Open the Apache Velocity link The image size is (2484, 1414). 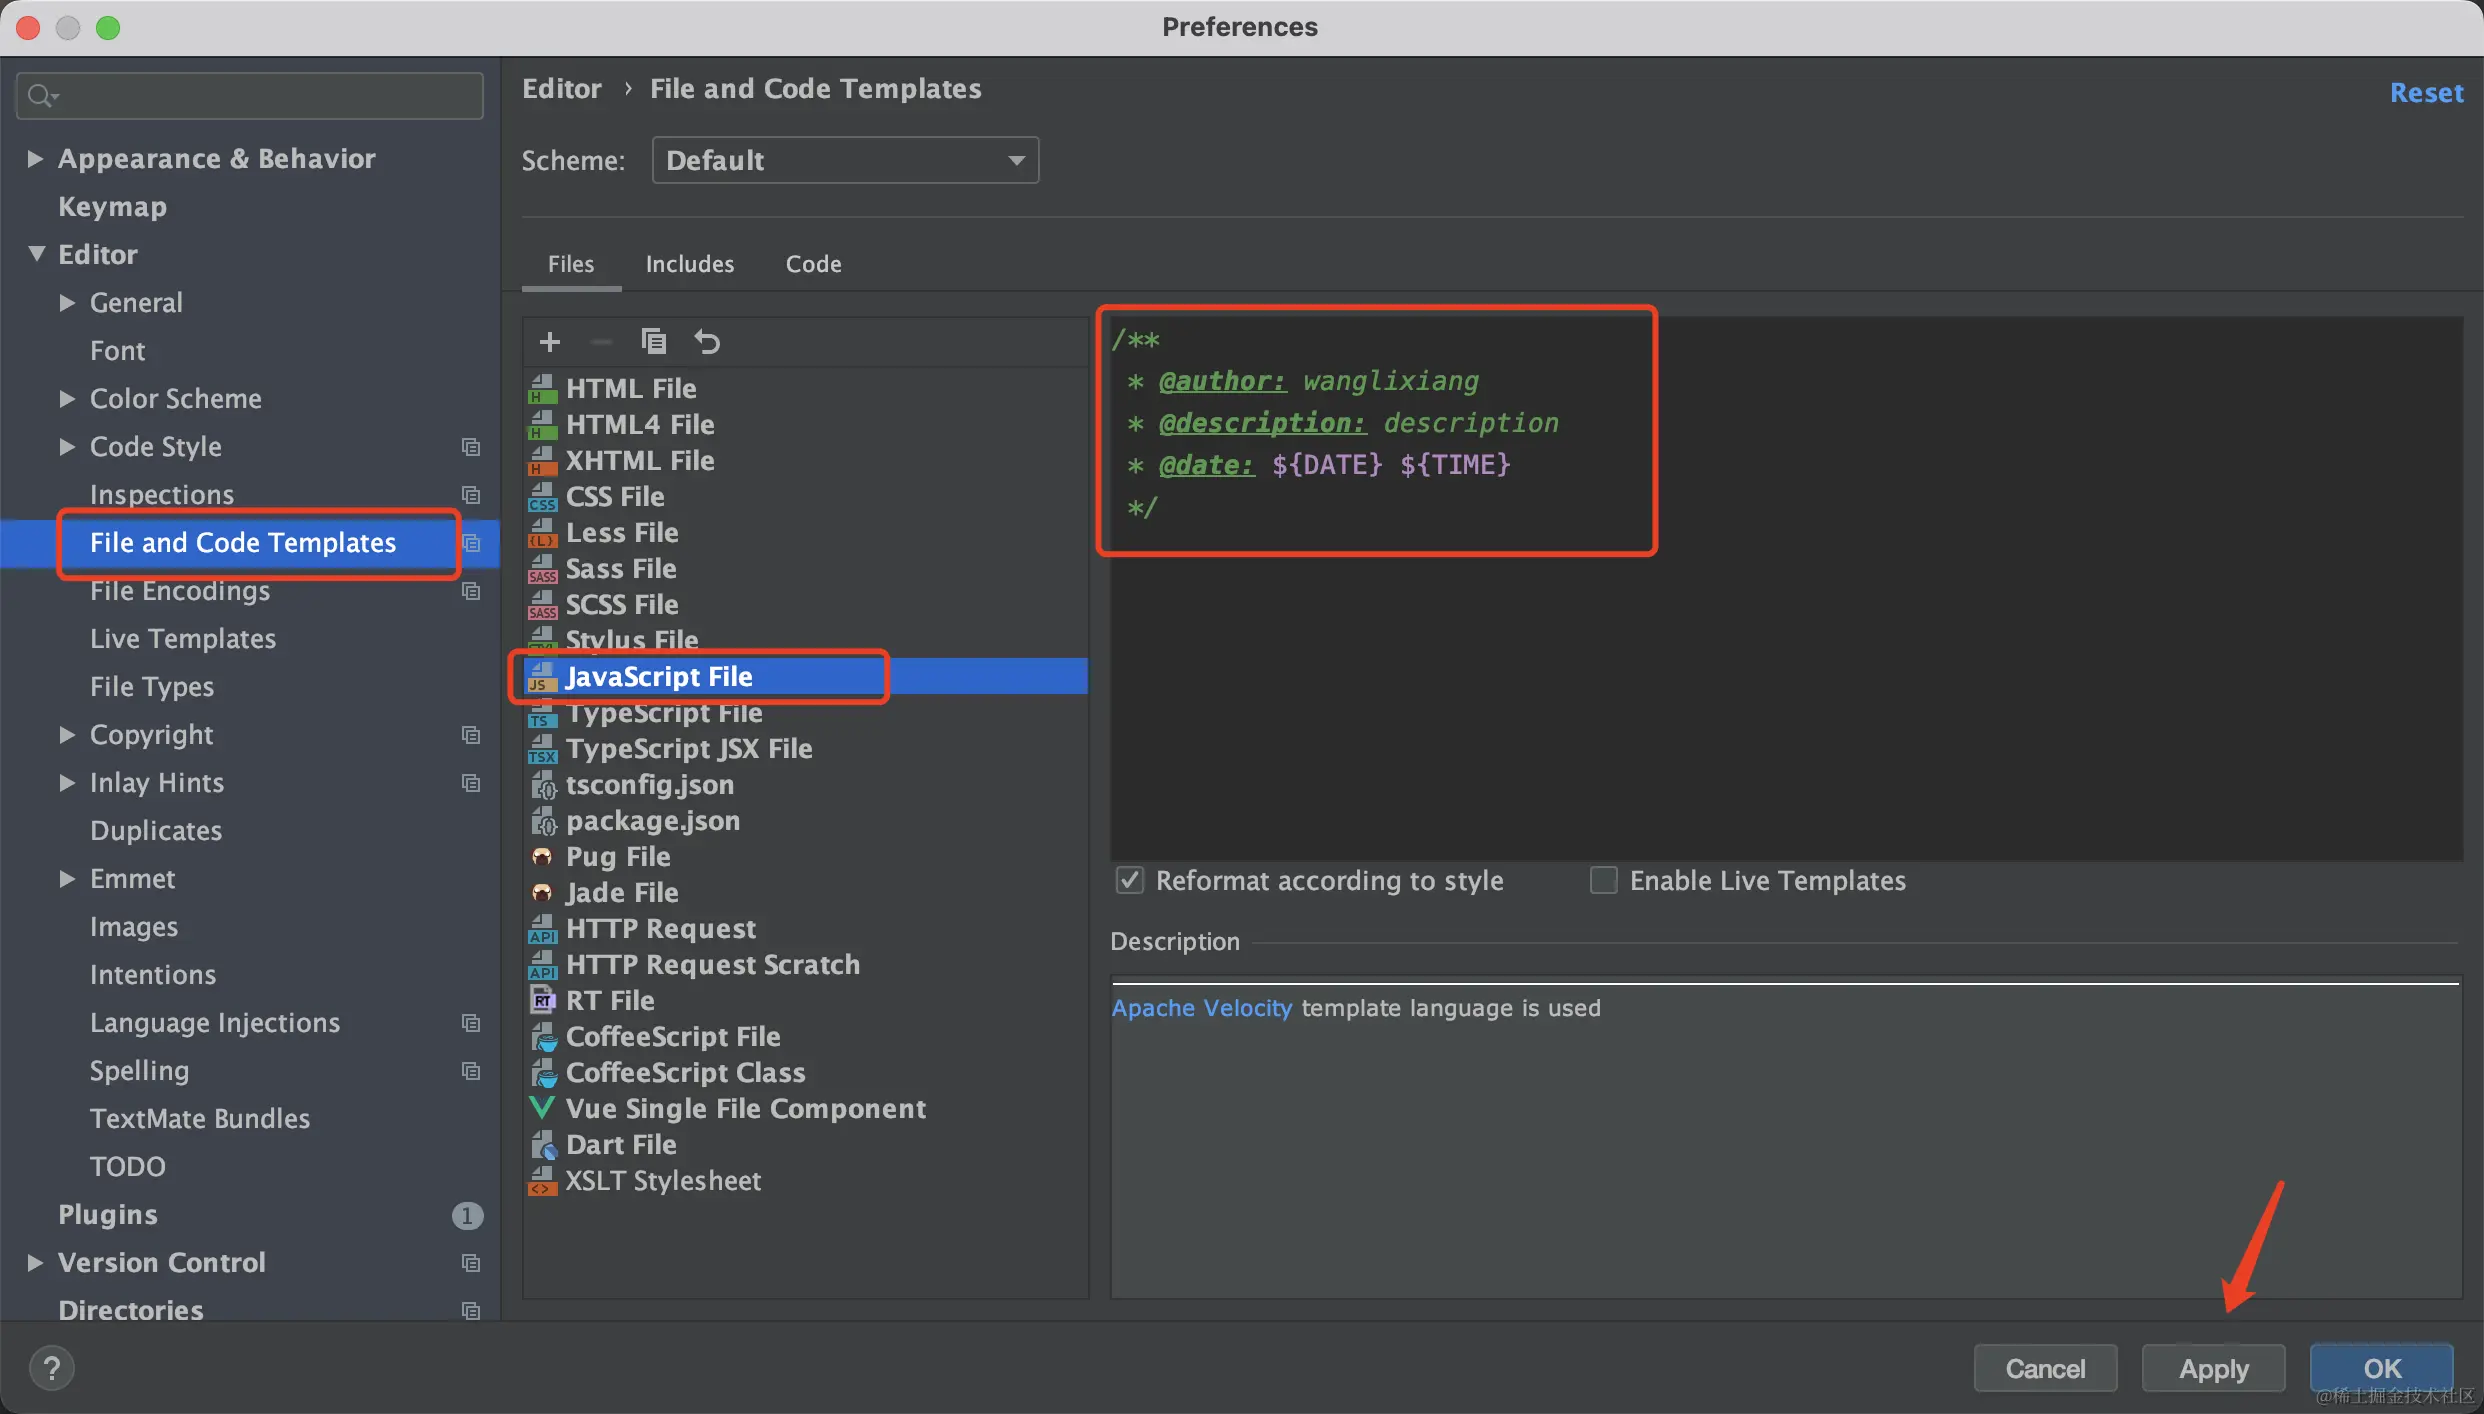(x=1201, y=1008)
